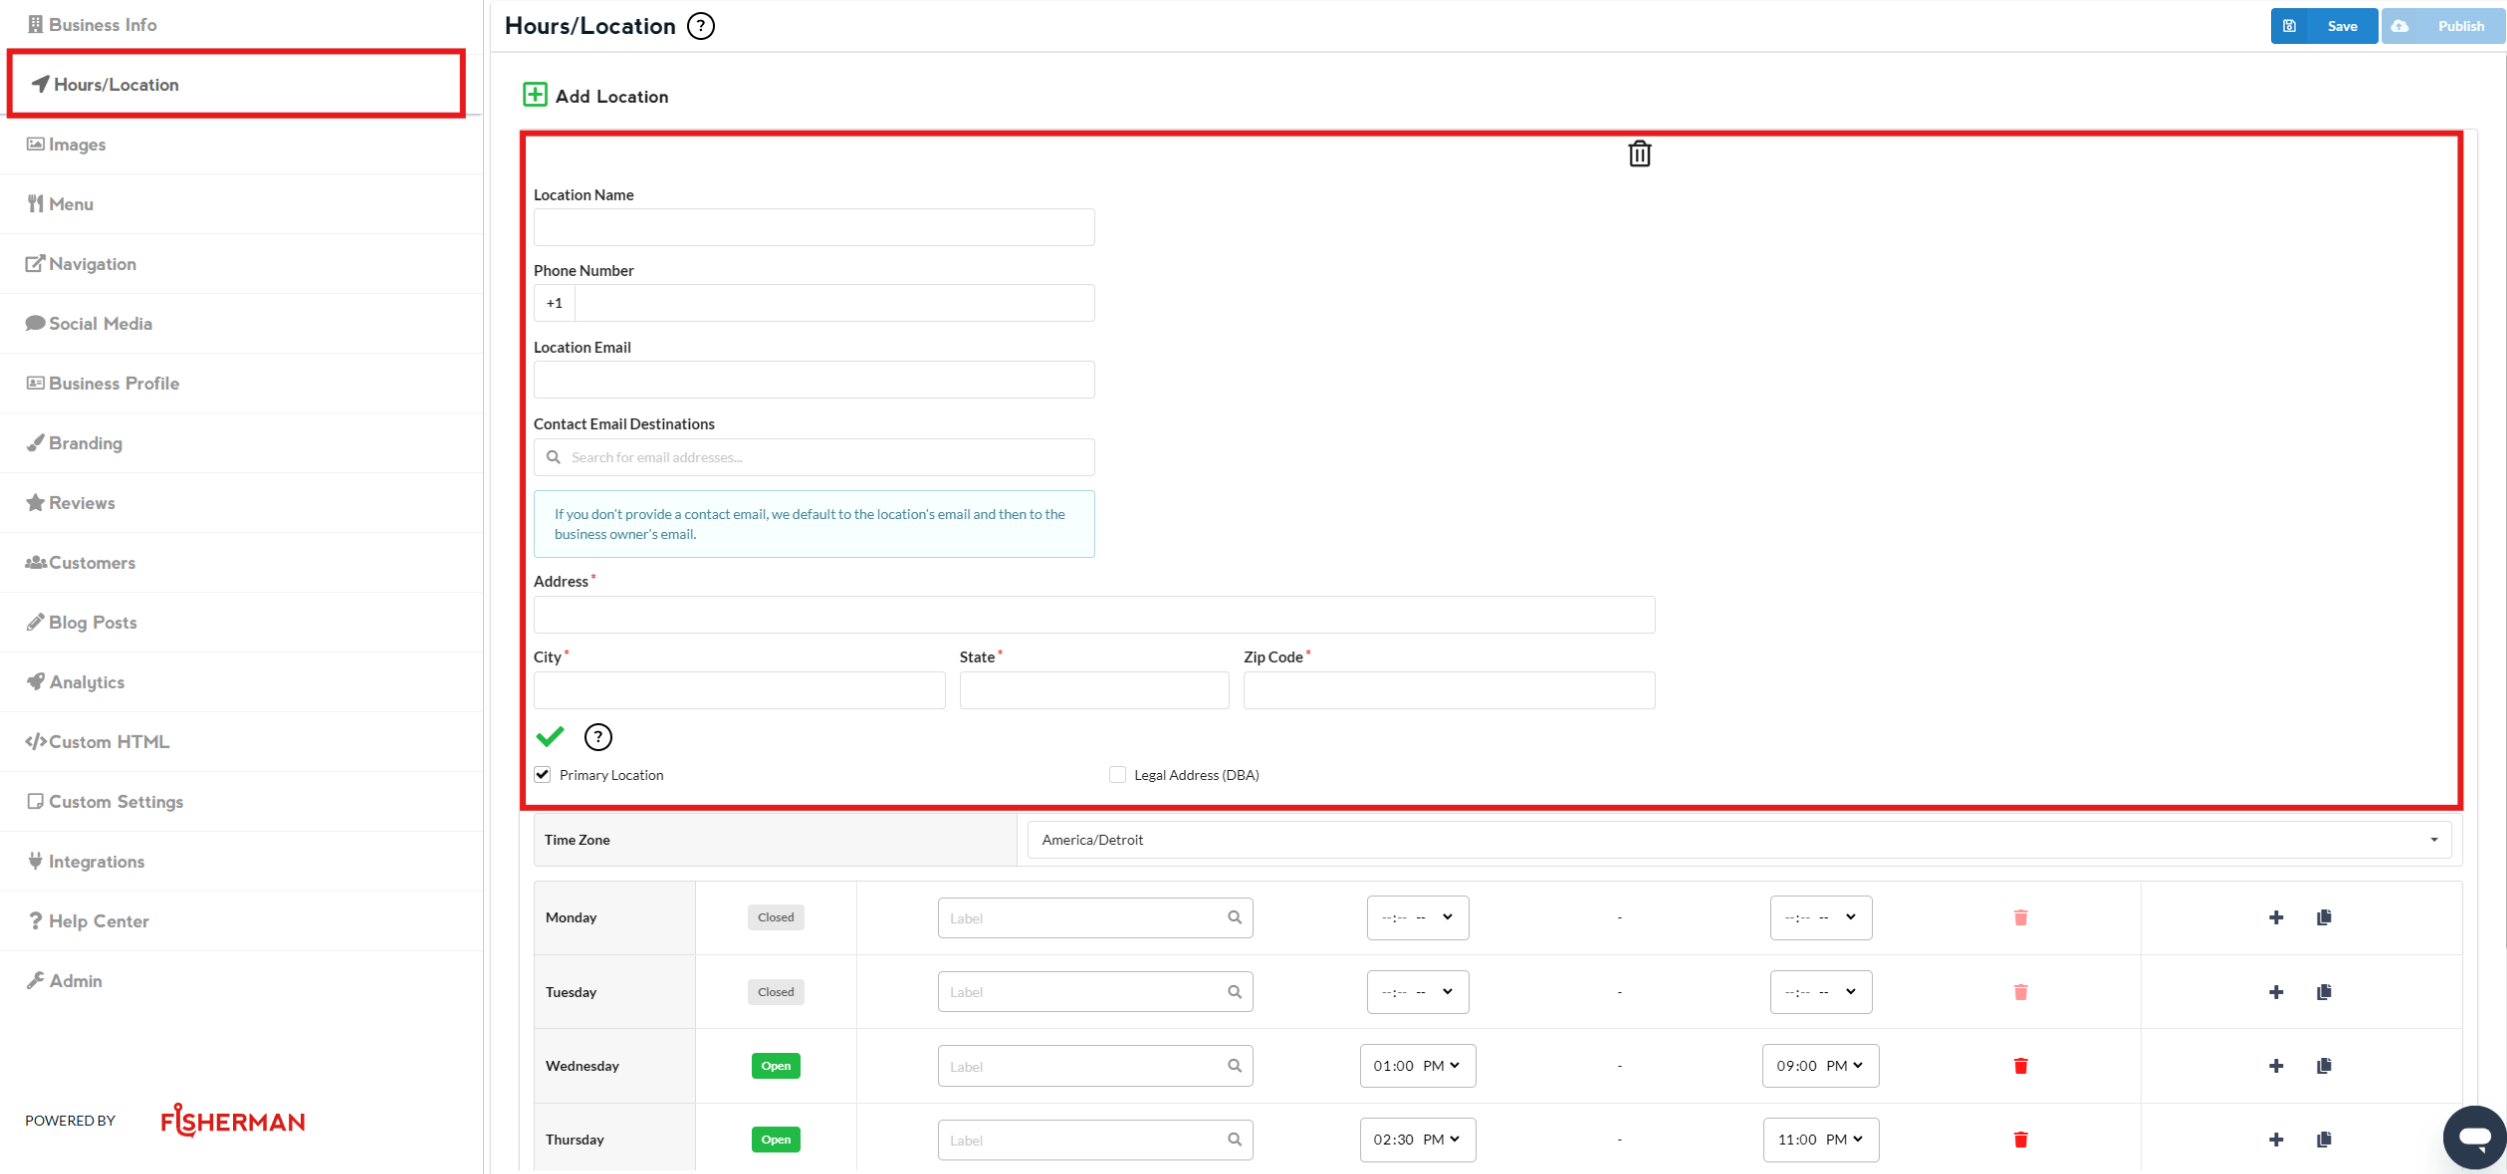Open Custom HTML sidebar section
The image size is (2507, 1174).
pos(108,742)
